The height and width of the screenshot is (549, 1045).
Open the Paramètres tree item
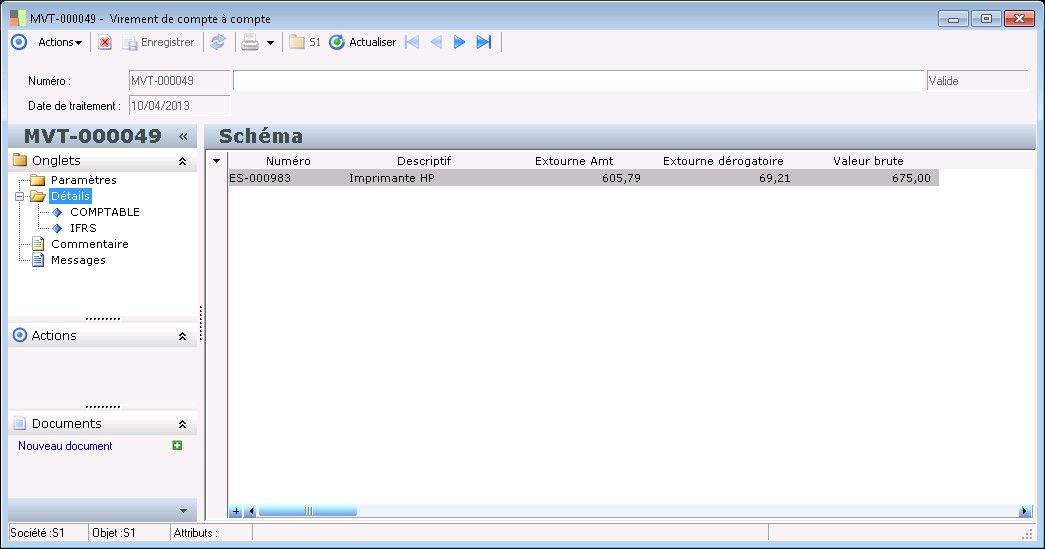coord(84,180)
